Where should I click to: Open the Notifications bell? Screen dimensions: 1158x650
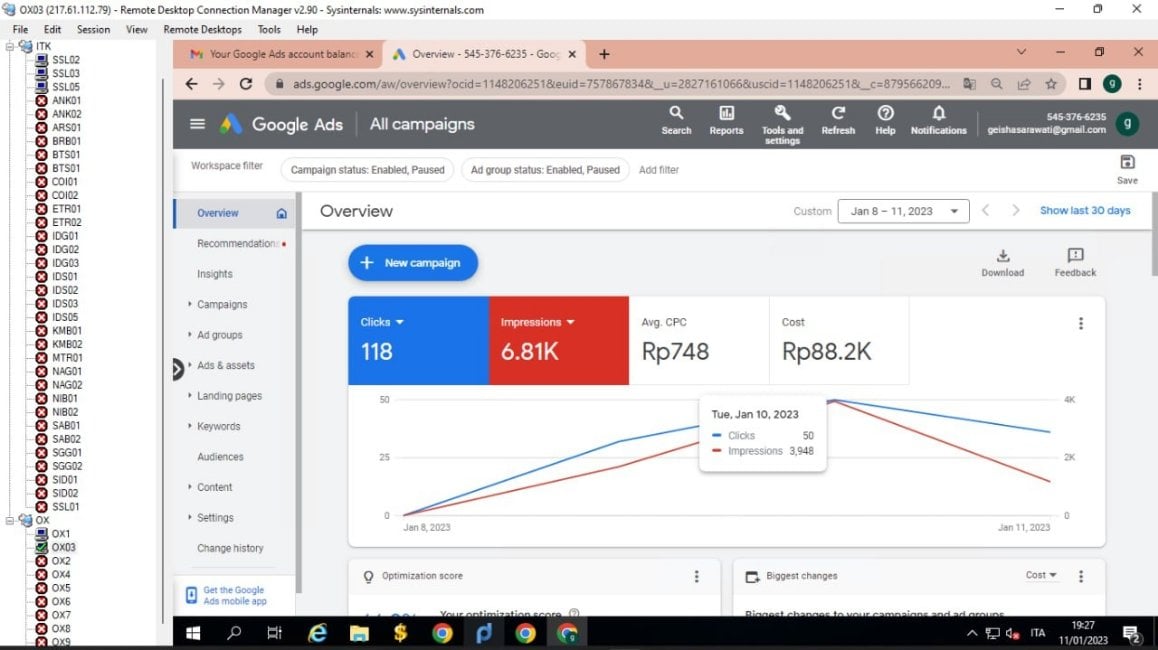(x=938, y=120)
